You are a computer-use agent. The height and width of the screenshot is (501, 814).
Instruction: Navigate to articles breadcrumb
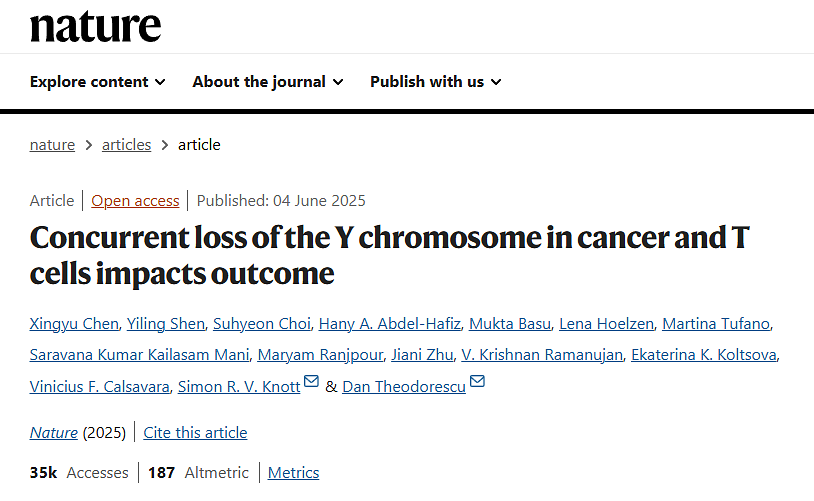point(126,145)
